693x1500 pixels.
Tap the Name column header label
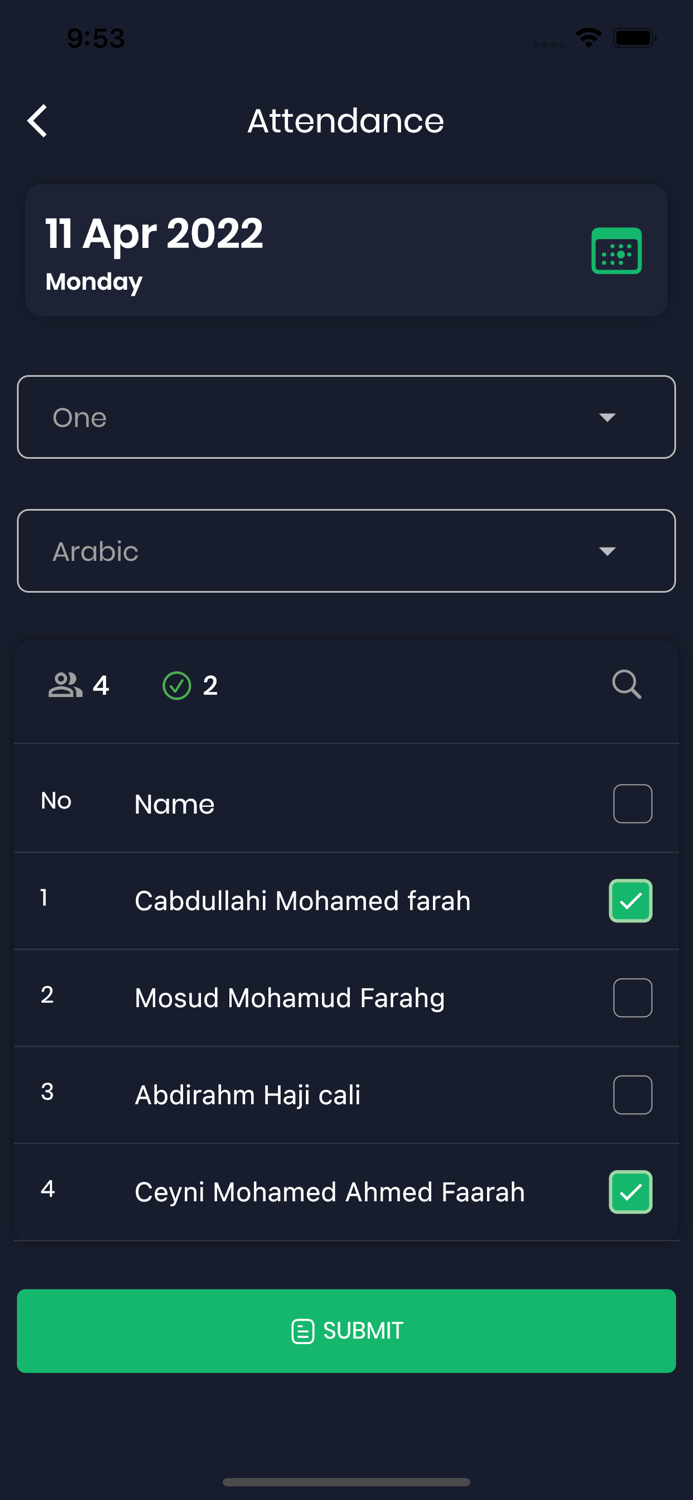click(x=175, y=804)
